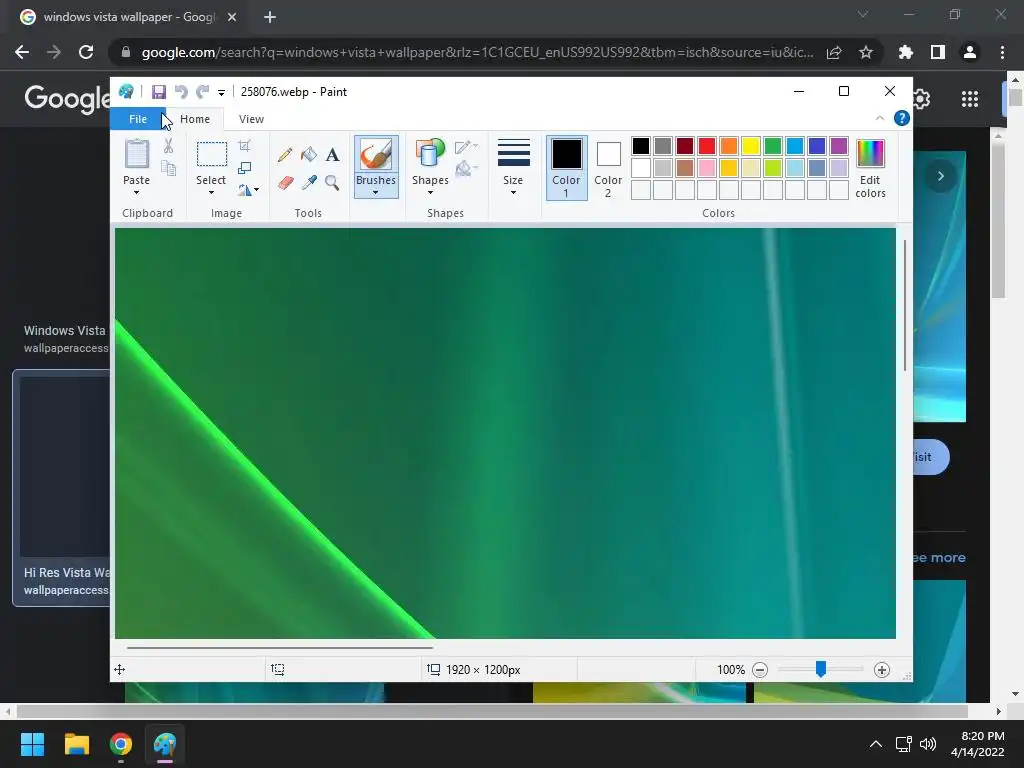Image resolution: width=1024 pixels, height=768 pixels.
Task: Share this page icon in address bar
Action: [834, 52]
